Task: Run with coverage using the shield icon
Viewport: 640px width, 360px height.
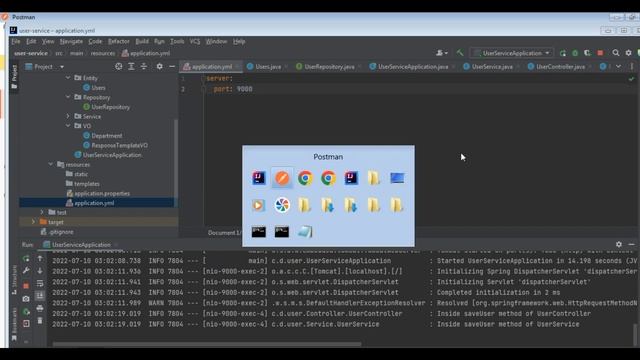Action: point(587,53)
